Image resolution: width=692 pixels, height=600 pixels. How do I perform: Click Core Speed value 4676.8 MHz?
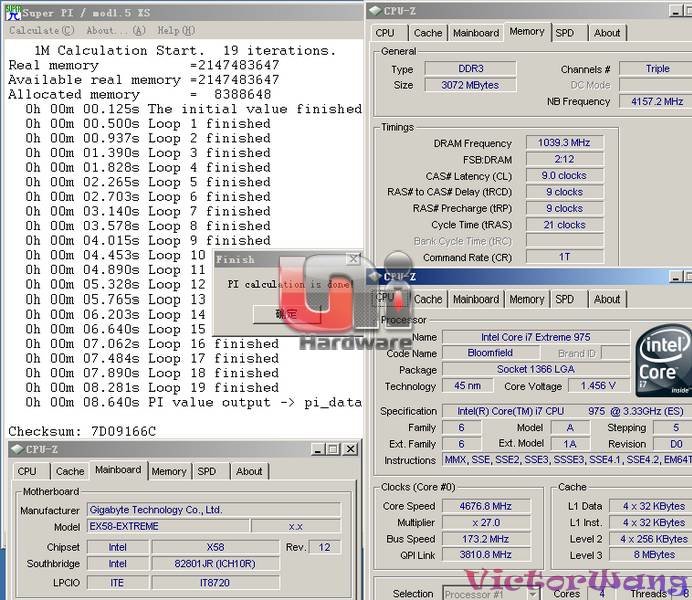click(x=486, y=506)
